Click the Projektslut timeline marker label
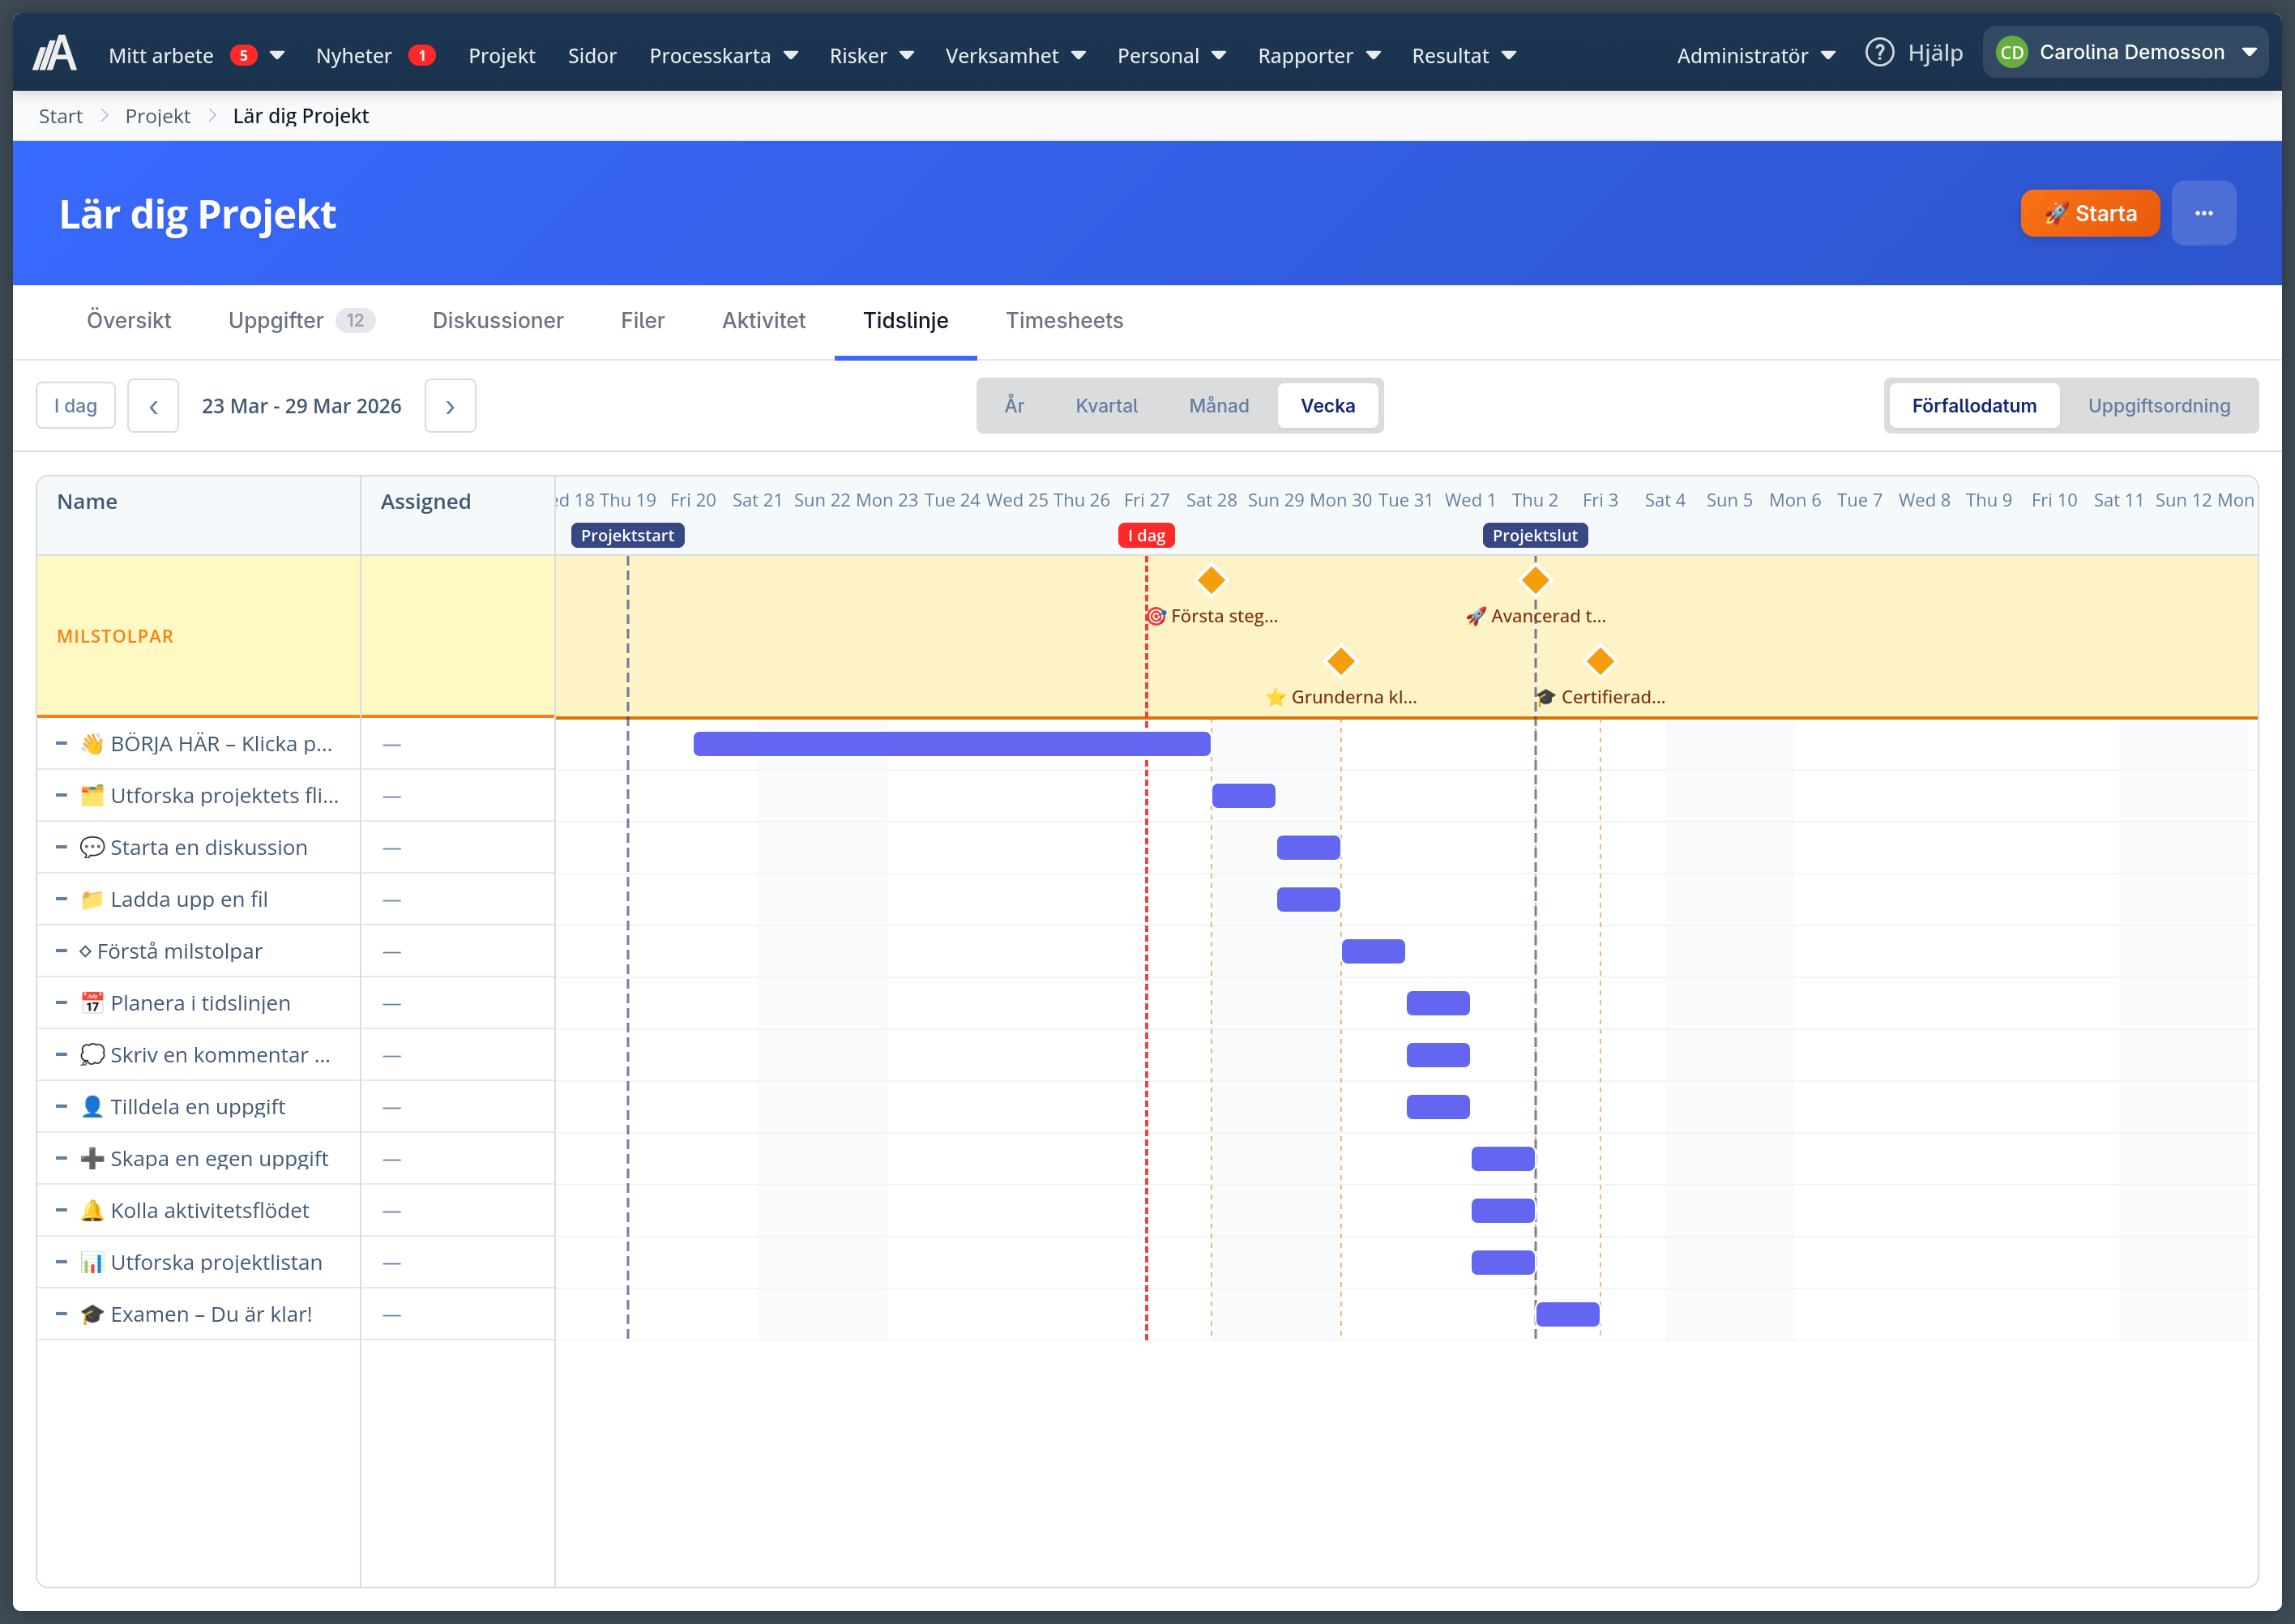 pos(1534,536)
